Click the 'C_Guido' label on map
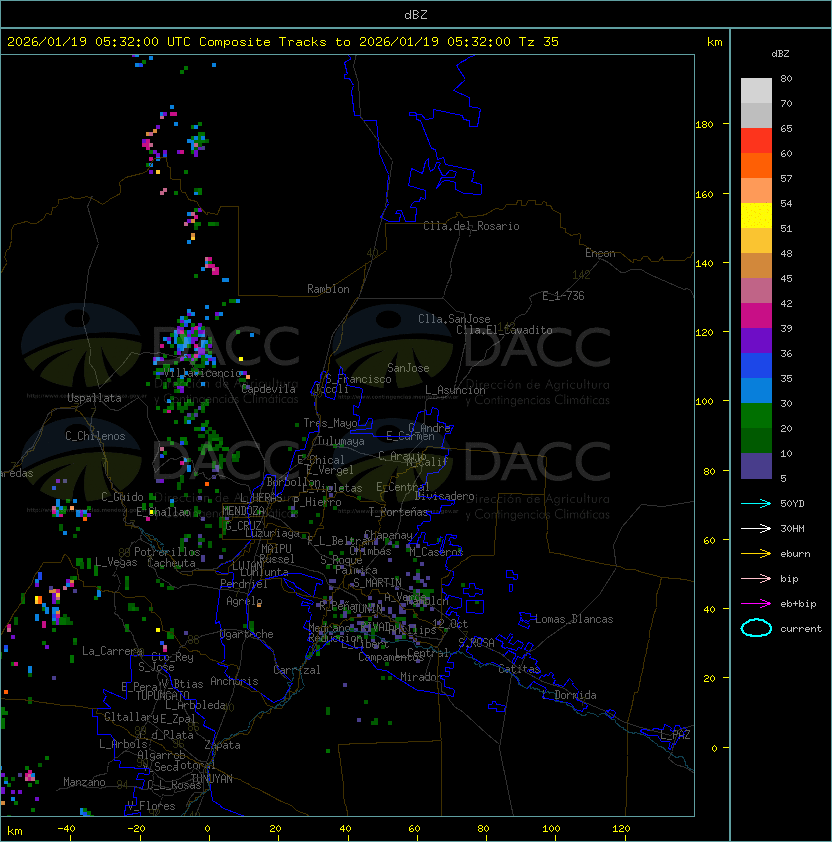Screen dimensions: 832x842 click(122, 497)
